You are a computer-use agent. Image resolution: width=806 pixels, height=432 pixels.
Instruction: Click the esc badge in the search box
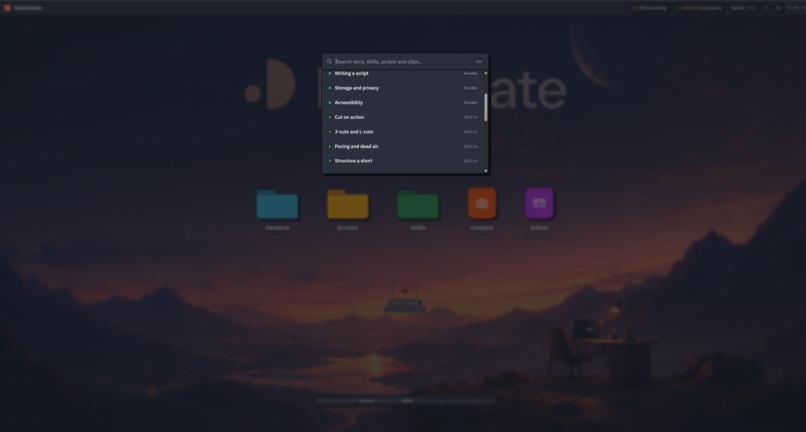pyautogui.click(x=478, y=62)
